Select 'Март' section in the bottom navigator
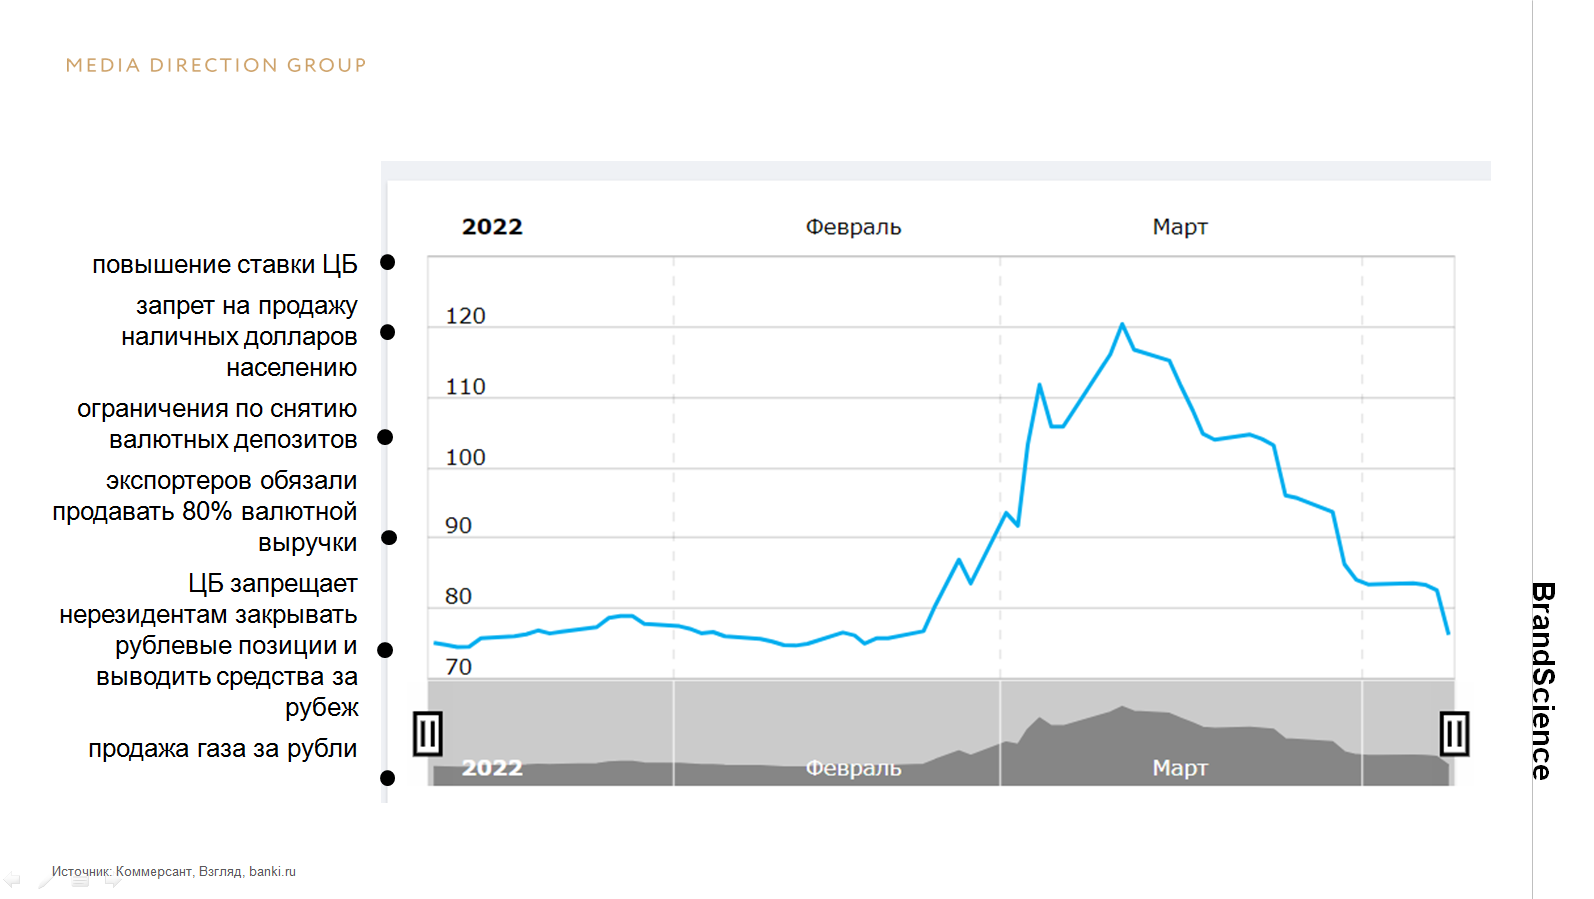Image resolution: width=1594 pixels, height=899 pixels. pyautogui.click(x=1180, y=768)
